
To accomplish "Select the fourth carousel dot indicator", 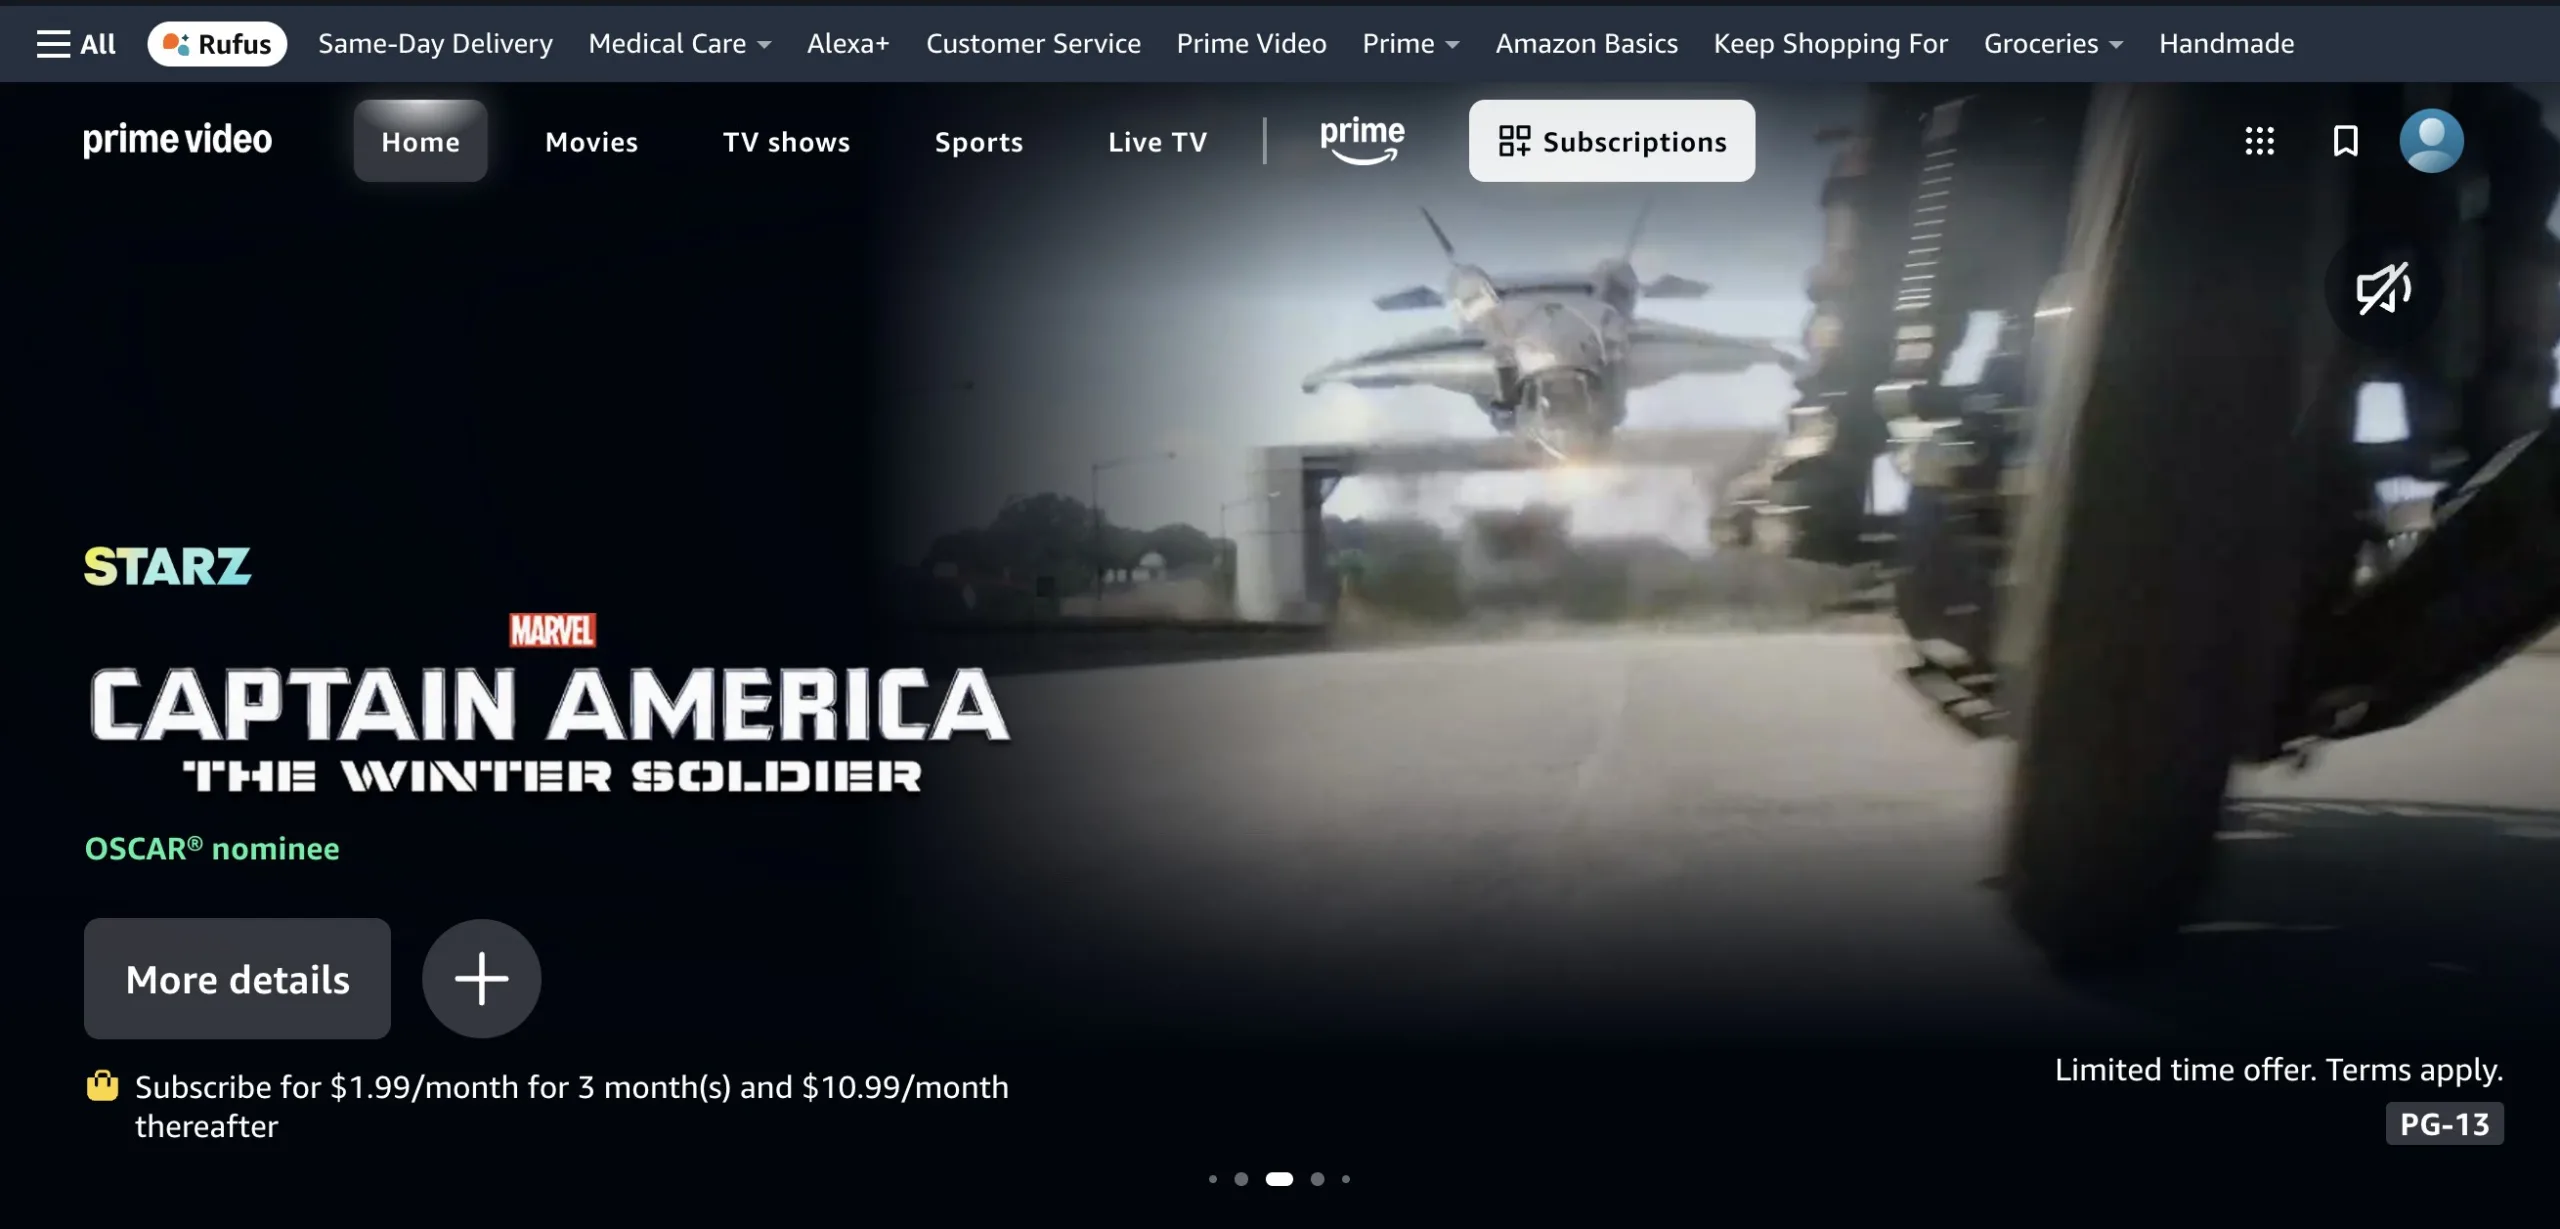I will (1318, 1179).
